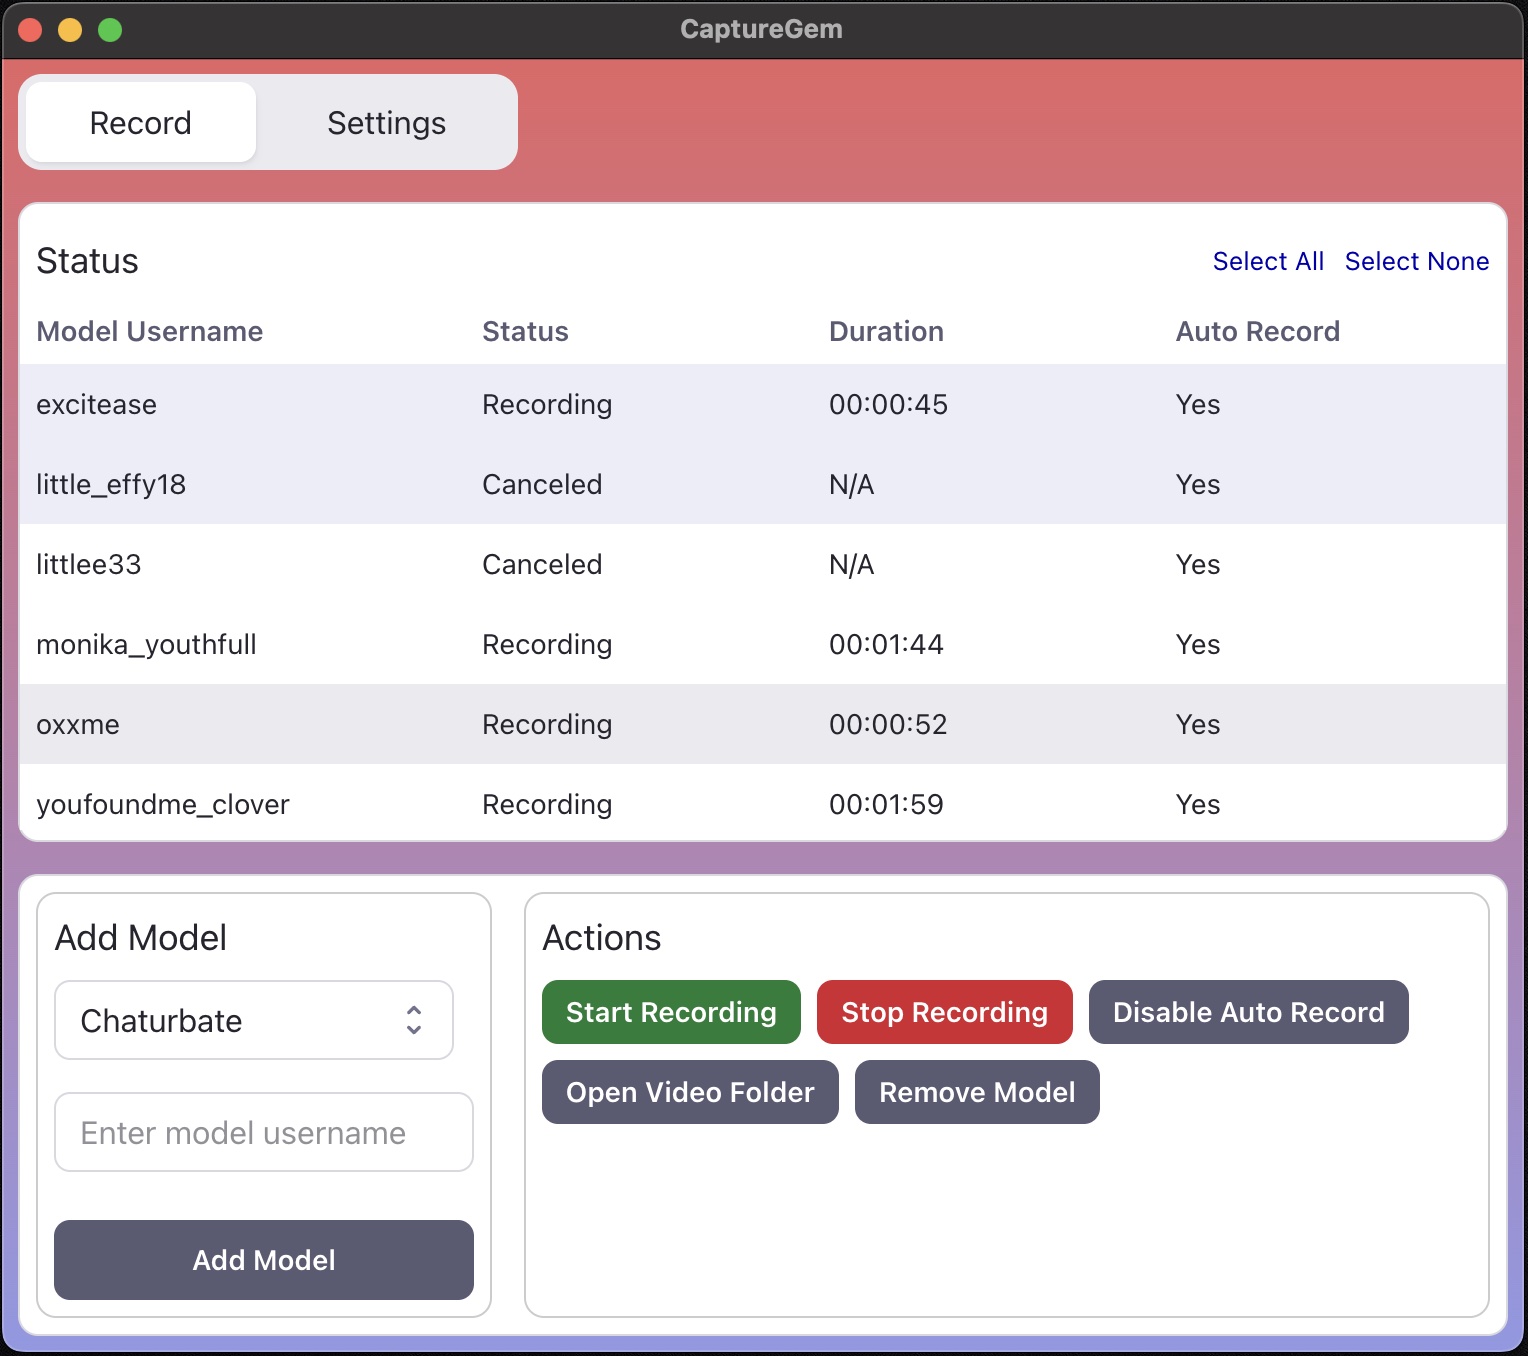This screenshot has height=1356, width=1528.
Task: Click the dropdown chevron arrows icon
Action: click(x=414, y=1020)
